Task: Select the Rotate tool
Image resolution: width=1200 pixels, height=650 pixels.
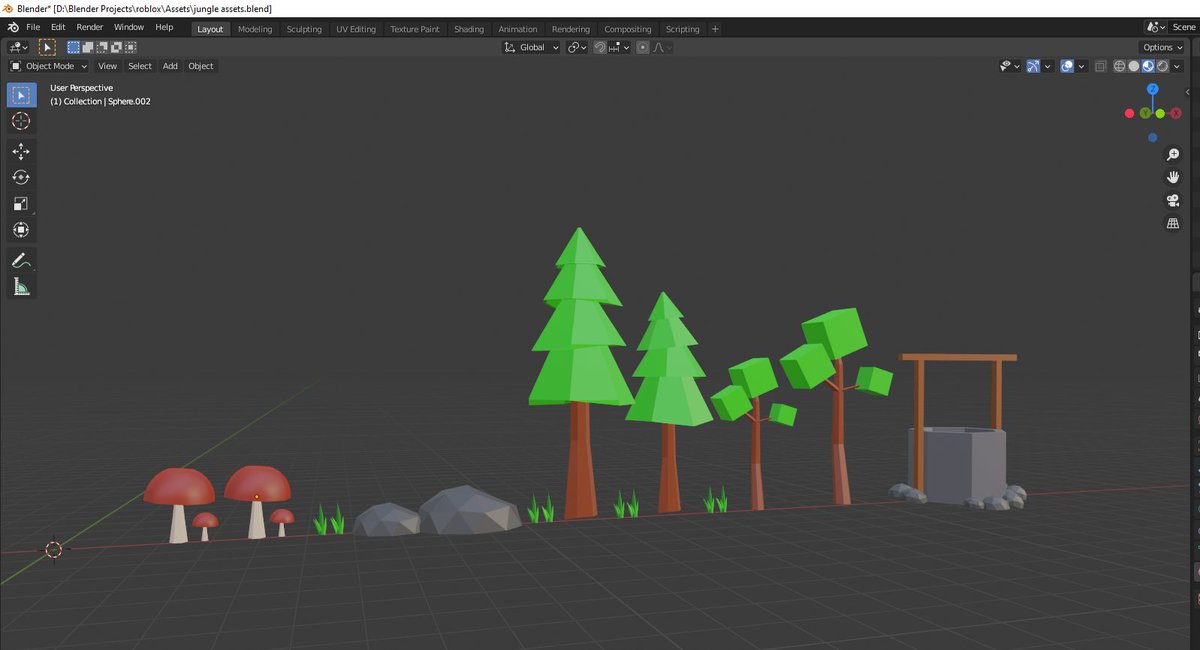Action: (21, 177)
